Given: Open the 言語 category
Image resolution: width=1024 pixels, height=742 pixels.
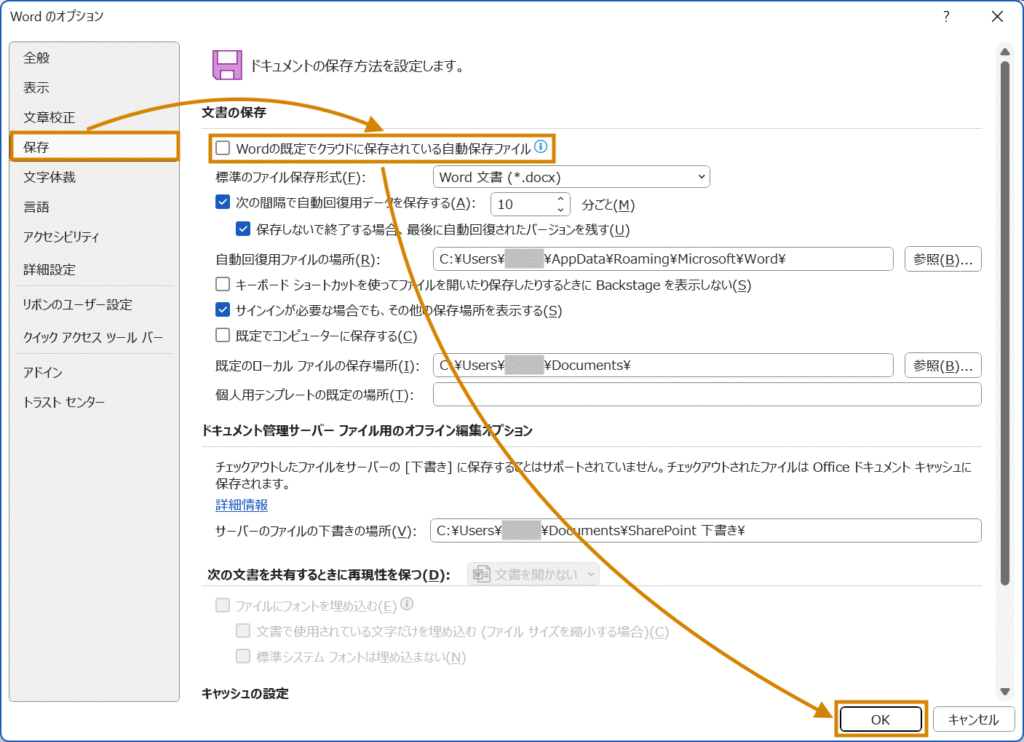Looking at the screenshot, I should coord(95,207).
